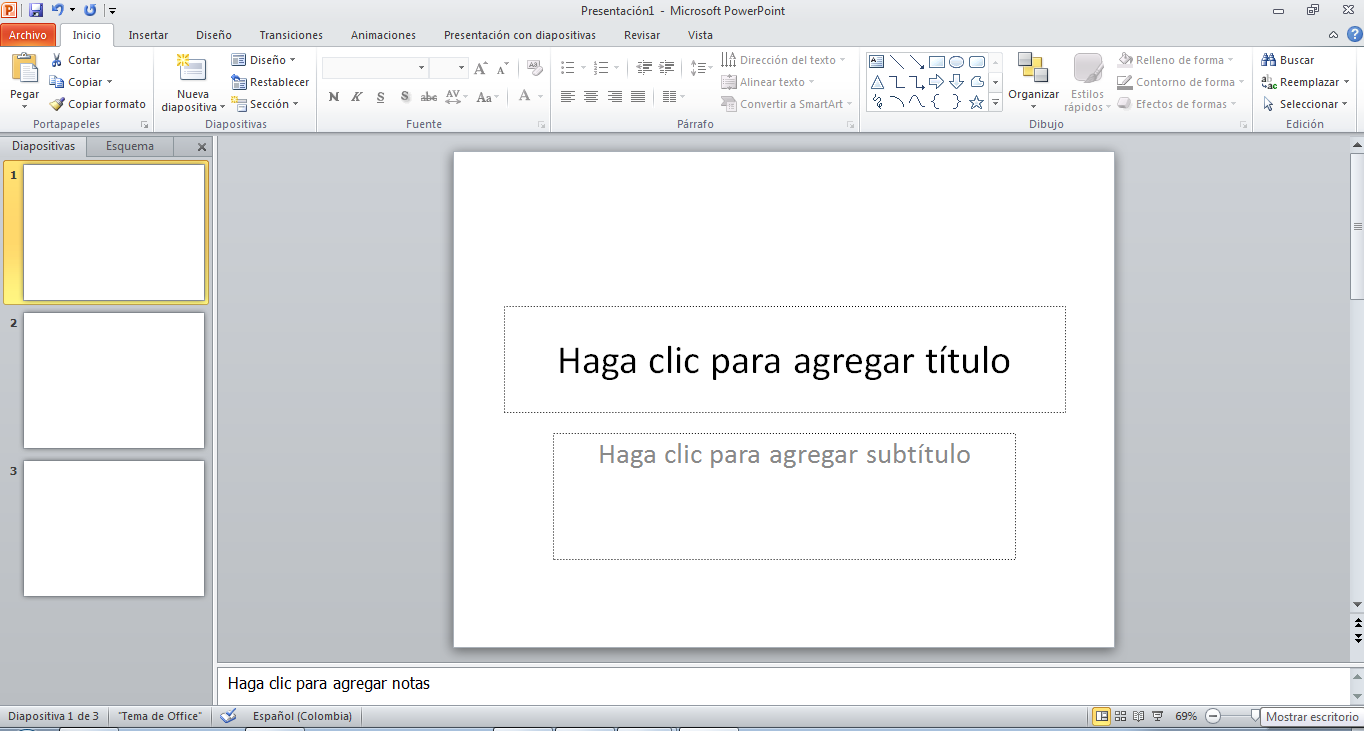Click the save icon in quick access toolbar
Image resolution: width=1364 pixels, height=731 pixels.
click(36, 10)
